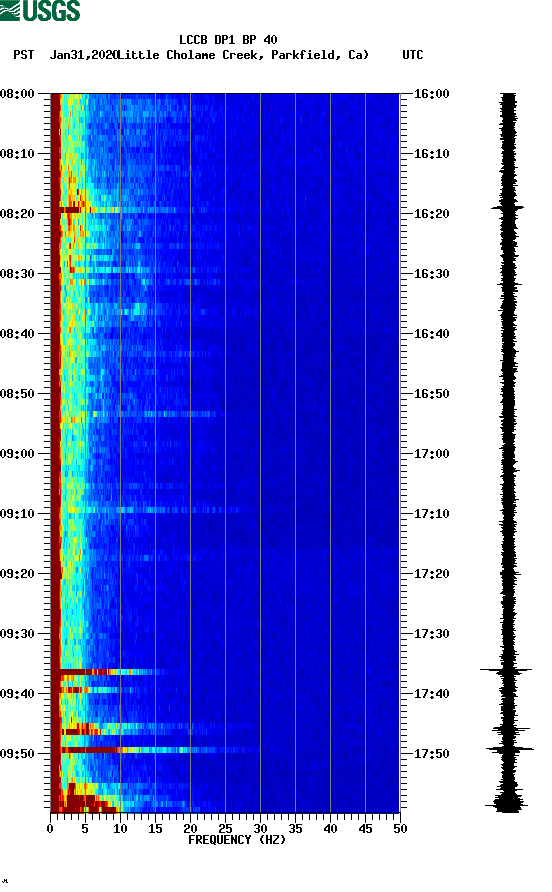Click the 16:20 UTC time label
Screen dimensions: 552x892
click(431, 214)
